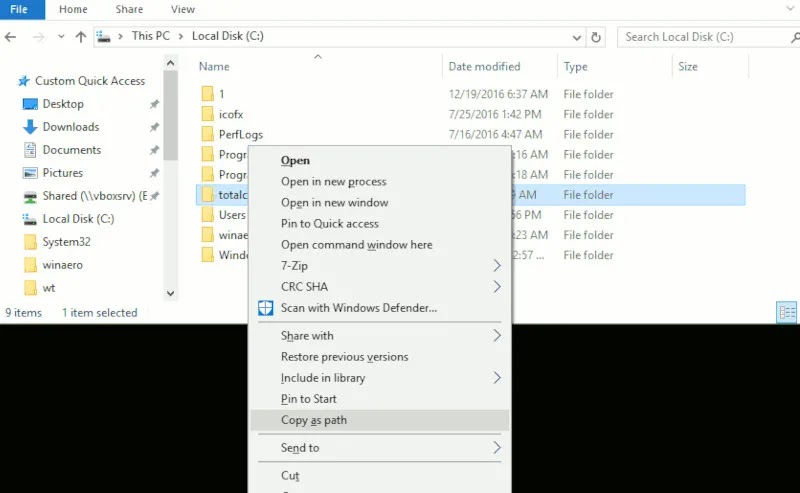The height and width of the screenshot is (493, 800).
Task: Expand the ribbon with the chevron
Action: point(790,8)
